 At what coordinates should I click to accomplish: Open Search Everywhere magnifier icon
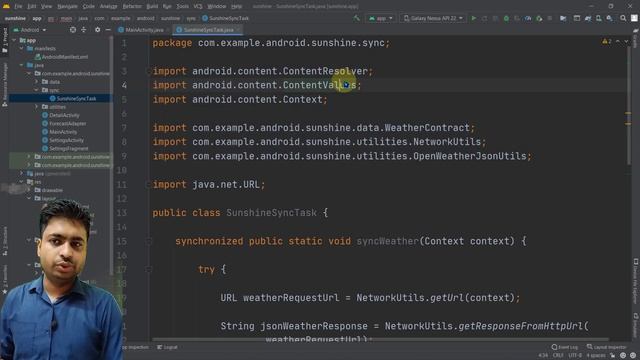[623, 18]
